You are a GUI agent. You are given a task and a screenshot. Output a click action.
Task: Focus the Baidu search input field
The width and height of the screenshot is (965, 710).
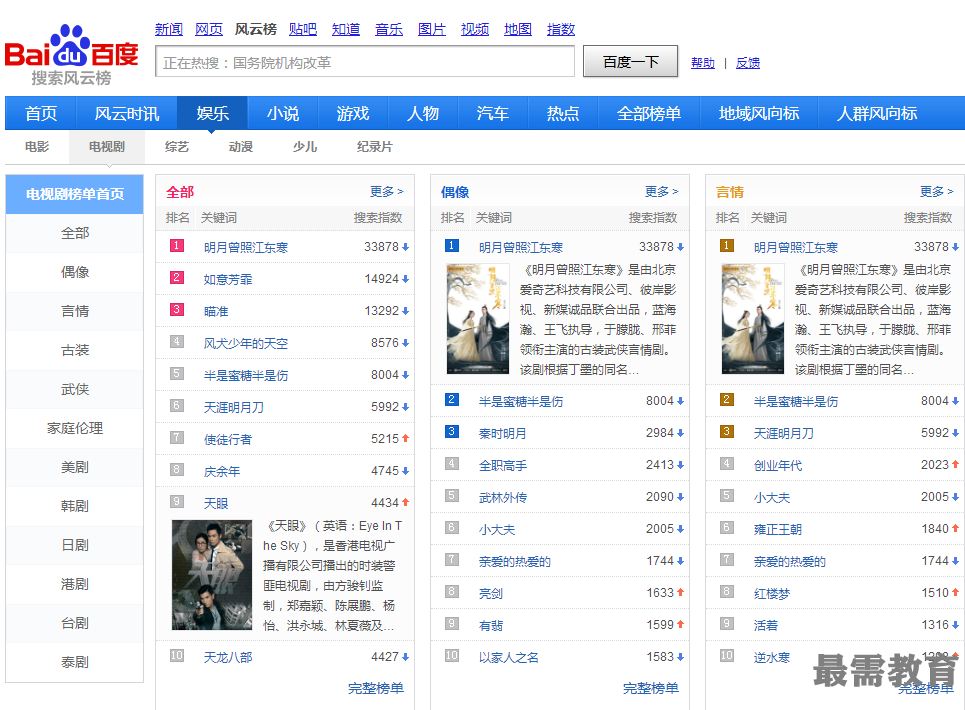(365, 62)
